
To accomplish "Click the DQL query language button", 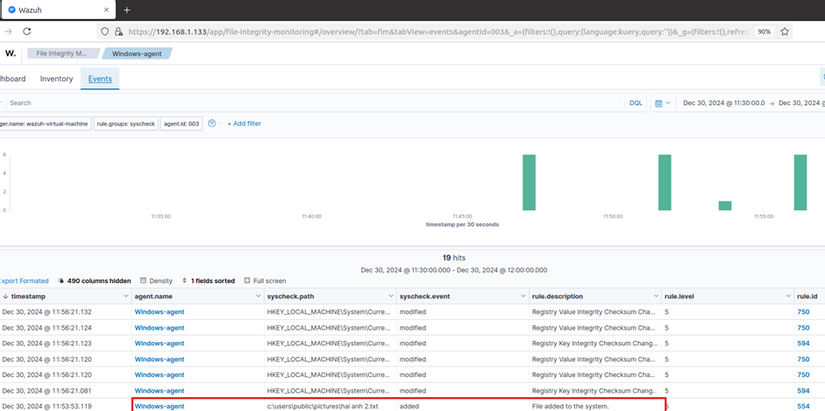I will click(x=636, y=103).
